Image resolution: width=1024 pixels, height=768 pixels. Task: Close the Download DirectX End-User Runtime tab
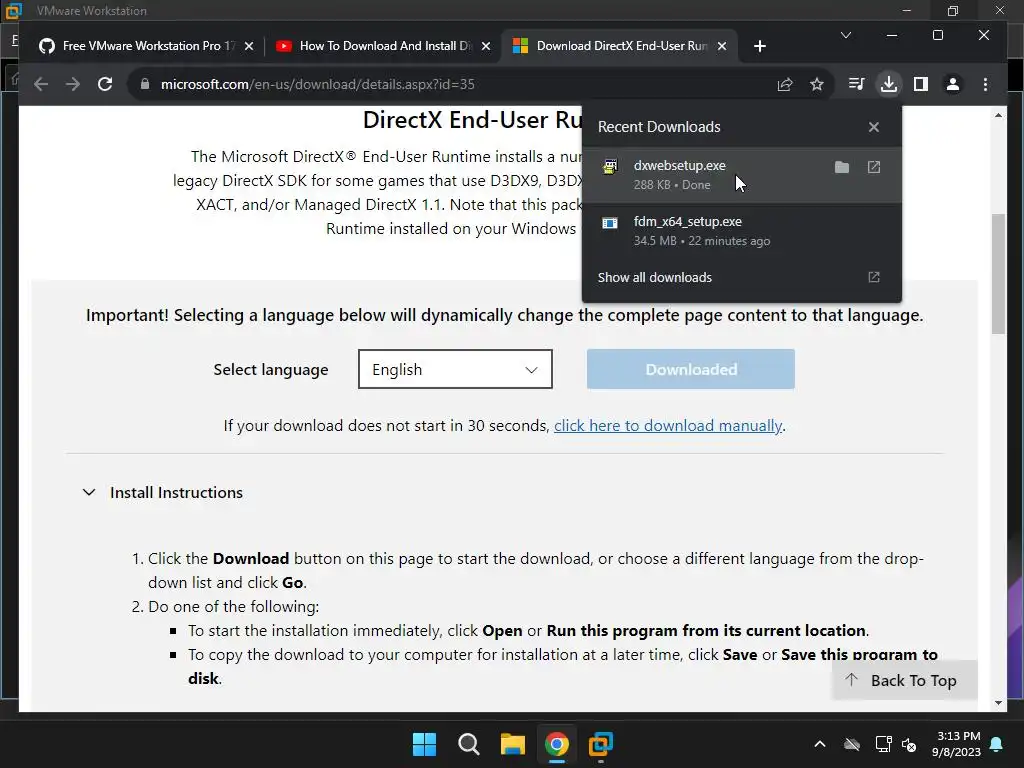(722, 46)
